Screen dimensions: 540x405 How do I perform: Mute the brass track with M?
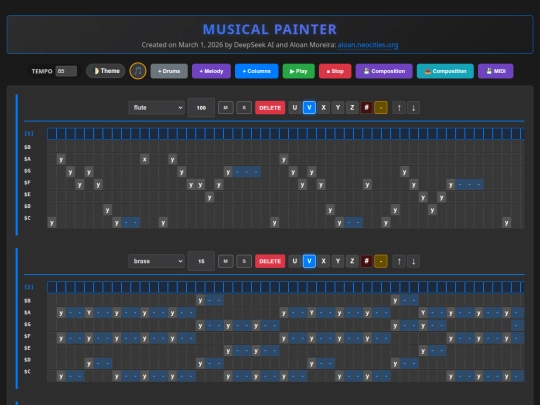pos(226,261)
